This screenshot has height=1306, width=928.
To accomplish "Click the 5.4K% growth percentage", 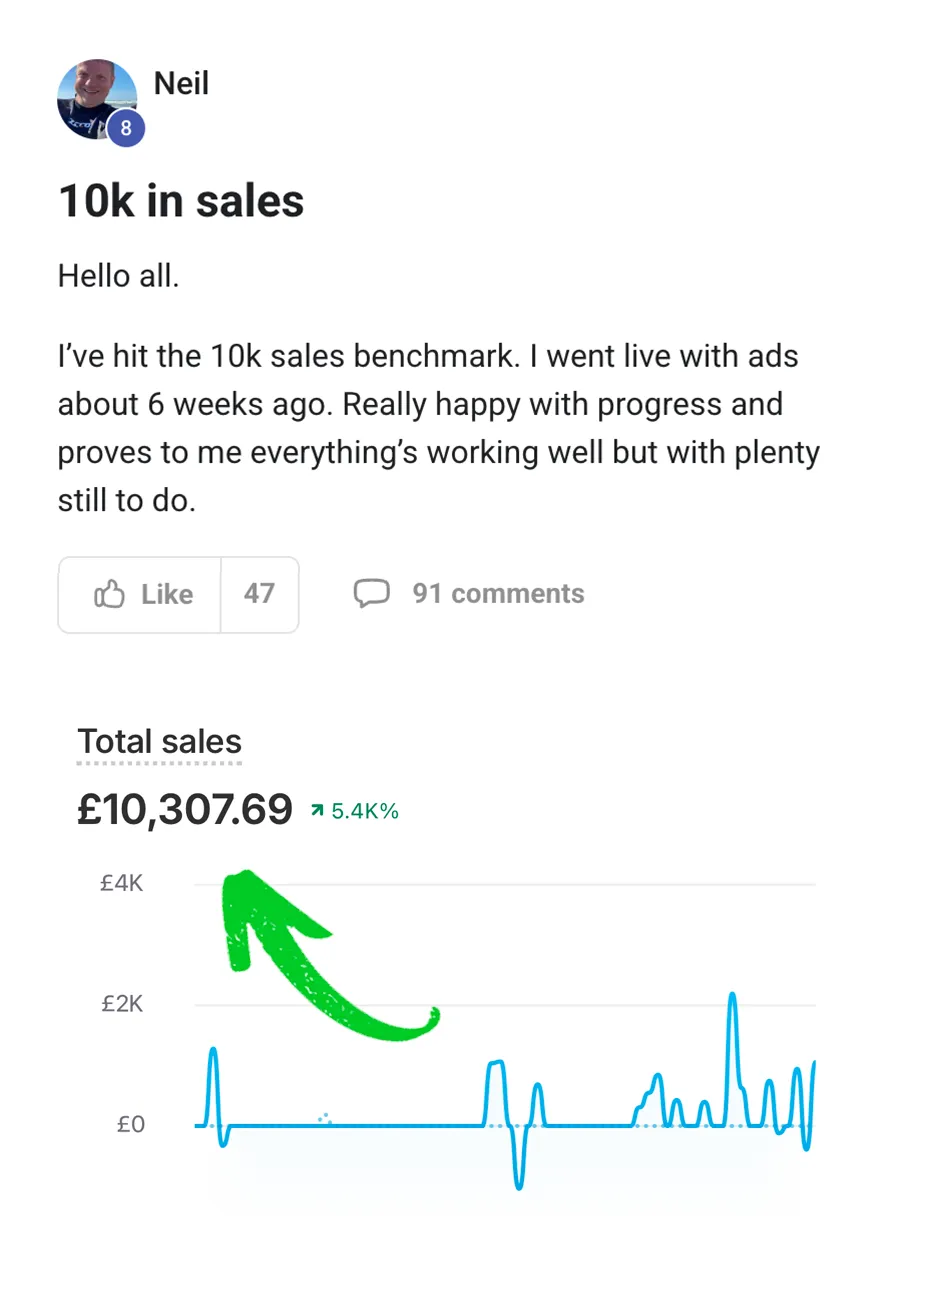I will coord(365,811).
